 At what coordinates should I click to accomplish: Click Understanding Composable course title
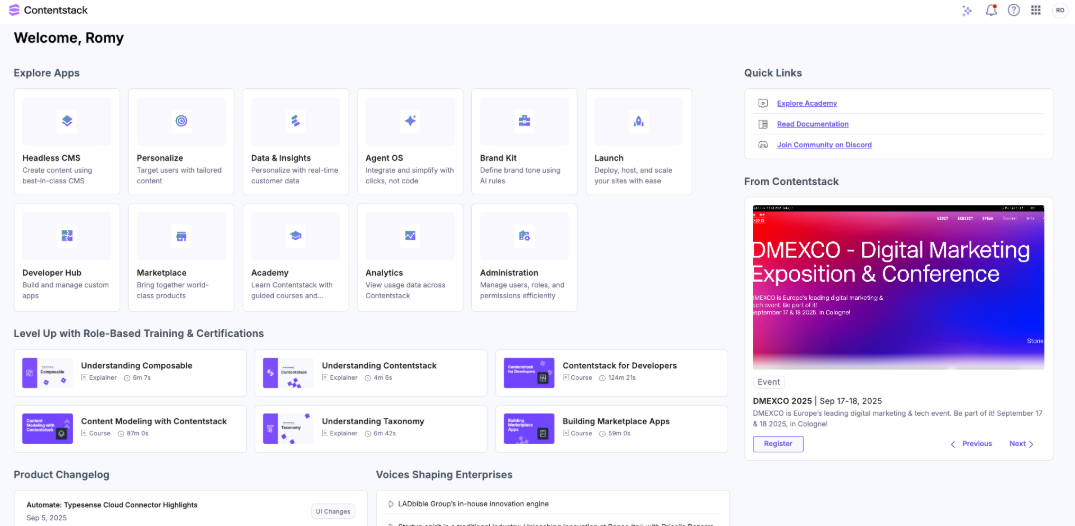click(x=136, y=366)
